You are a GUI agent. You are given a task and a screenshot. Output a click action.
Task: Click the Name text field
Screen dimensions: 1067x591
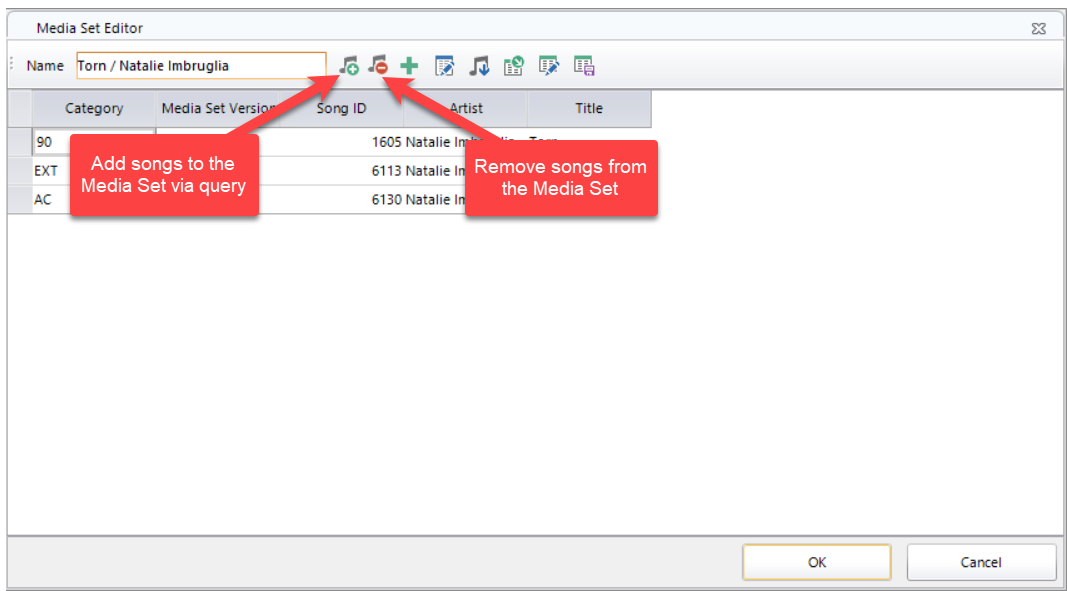(x=201, y=66)
